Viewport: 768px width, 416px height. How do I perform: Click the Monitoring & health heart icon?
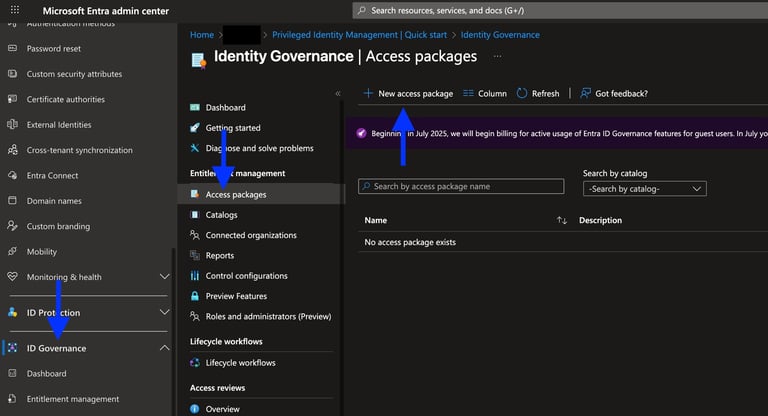pos(13,276)
